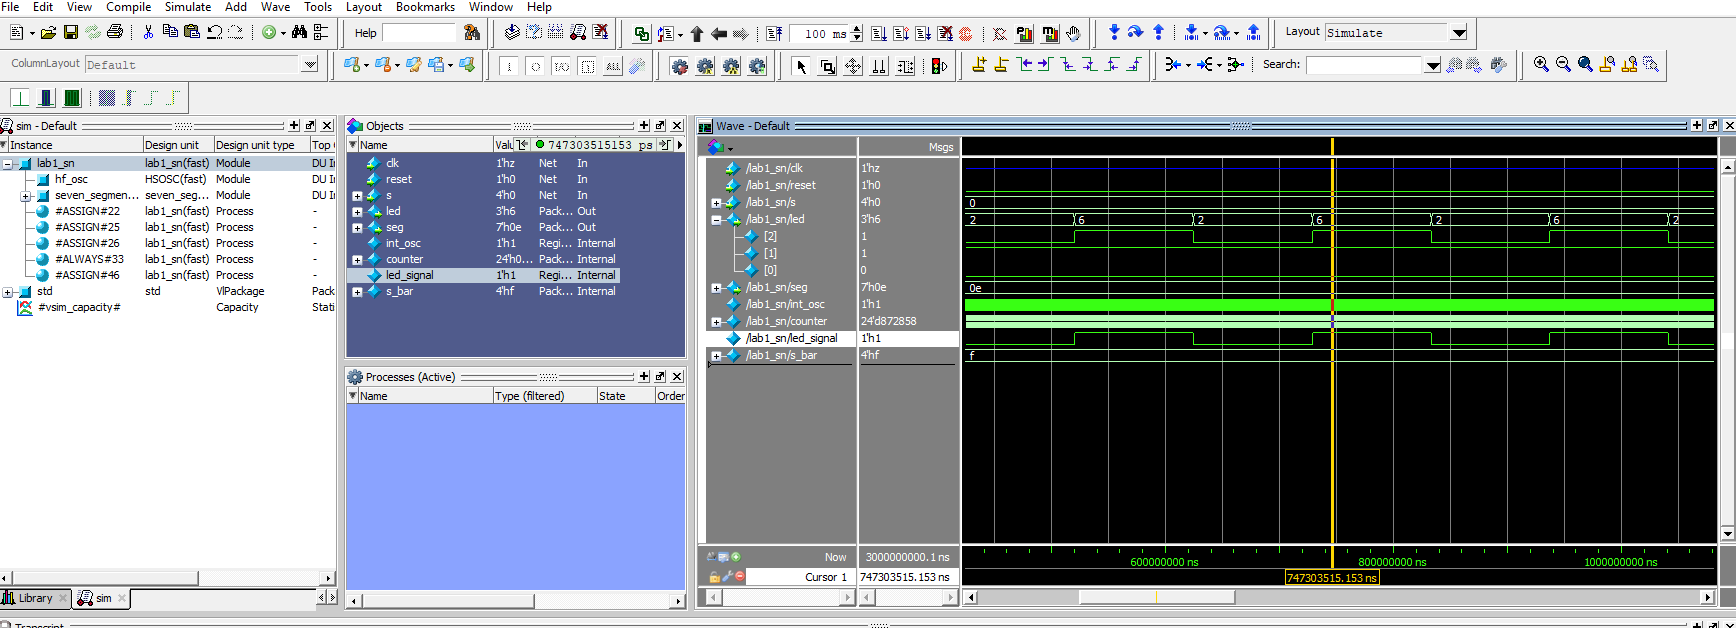Click the red Break simulation icon
The image size is (1736, 628).
[966, 34]
